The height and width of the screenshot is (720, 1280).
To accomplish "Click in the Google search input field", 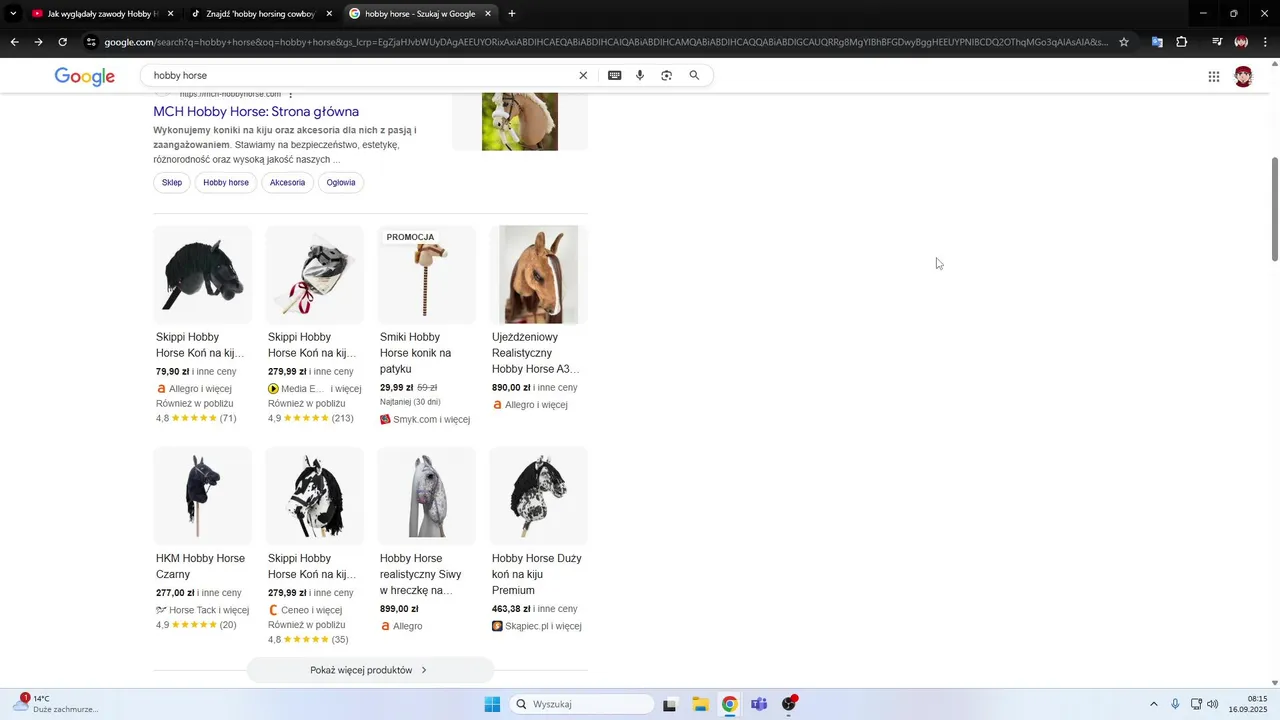I will point(360,75).
